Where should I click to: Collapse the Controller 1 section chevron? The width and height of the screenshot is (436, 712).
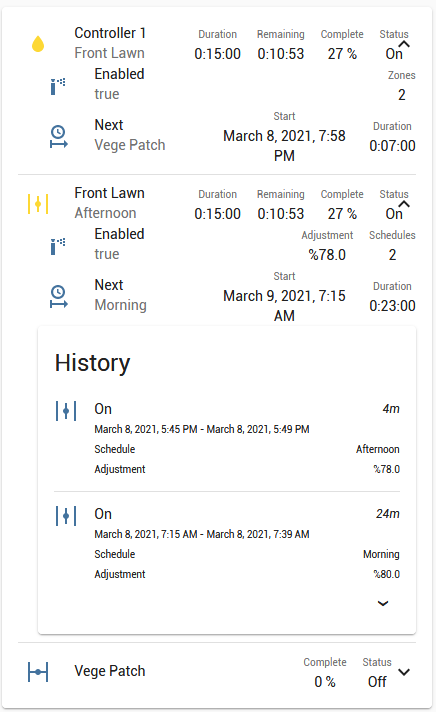(404, 44)
